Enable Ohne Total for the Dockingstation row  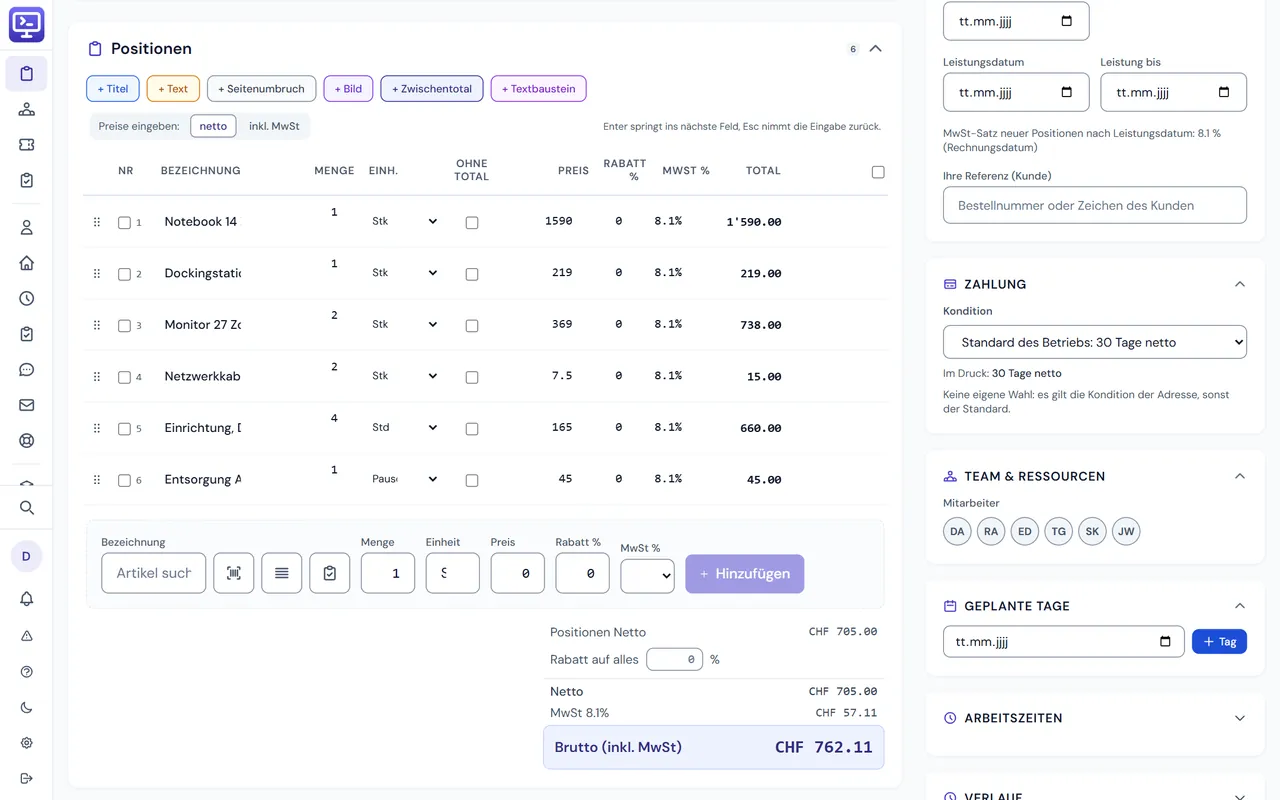pos(472,274)
